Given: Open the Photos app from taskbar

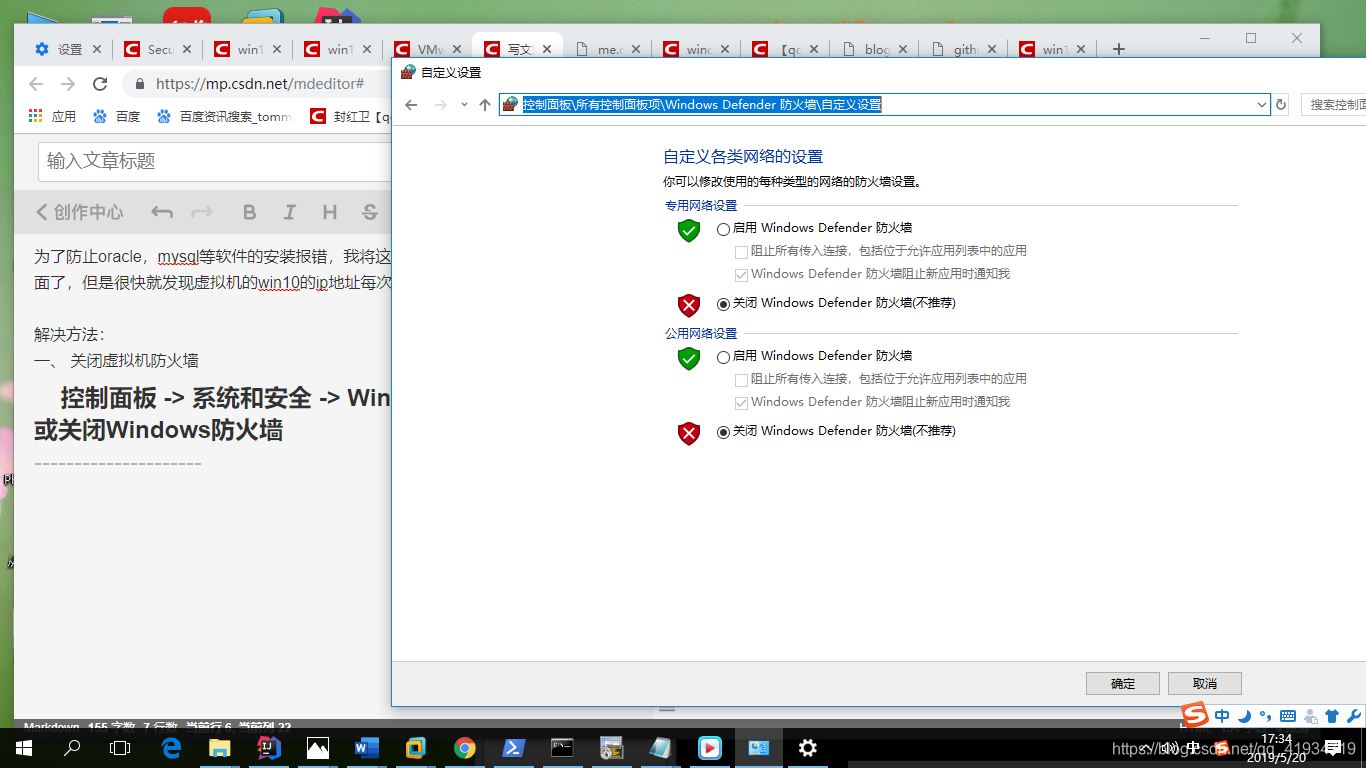Looking at the screenshot, I should click(318, 747).
